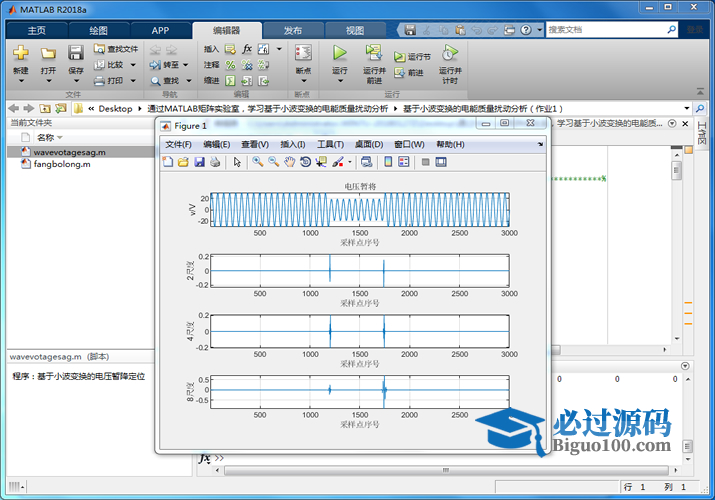Collapse the ribbon with the corner arrow
This screenshot has width=715, height=500.
pyautogui.click(x=700, y=92)
